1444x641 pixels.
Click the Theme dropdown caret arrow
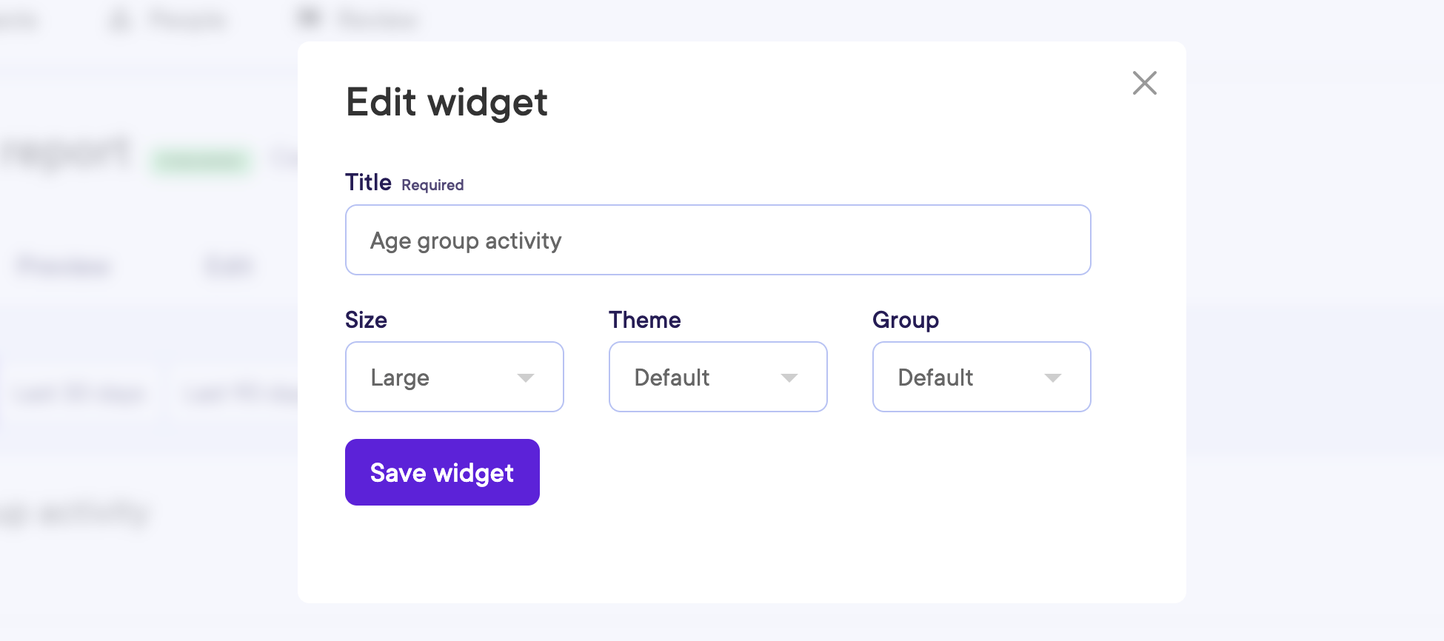(789, 378)
